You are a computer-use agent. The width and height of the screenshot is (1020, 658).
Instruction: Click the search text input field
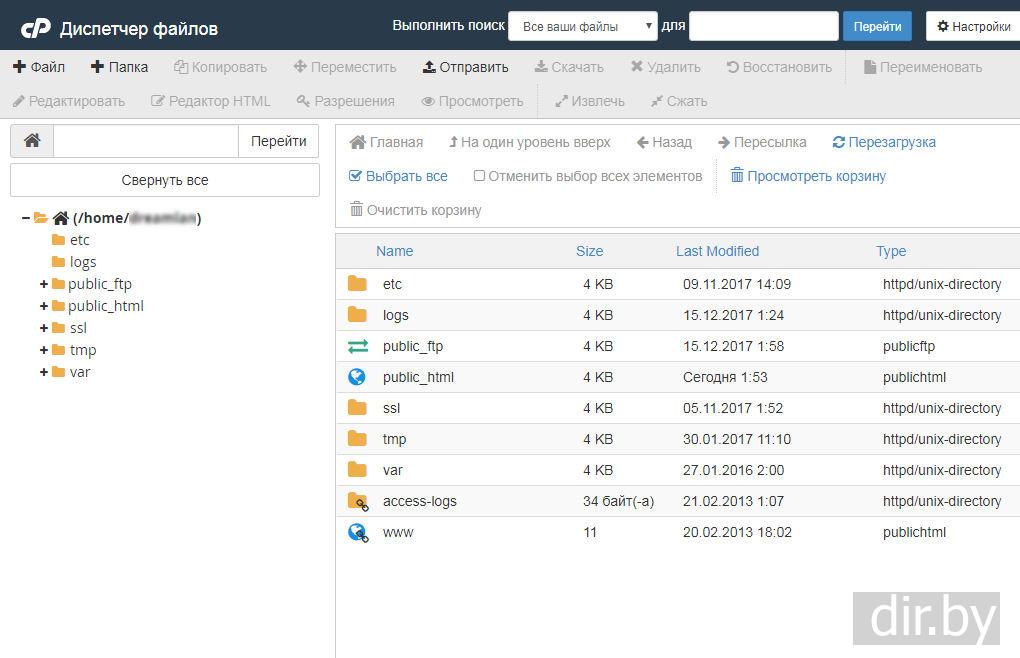pyautogui.click(x=763, y=26)
